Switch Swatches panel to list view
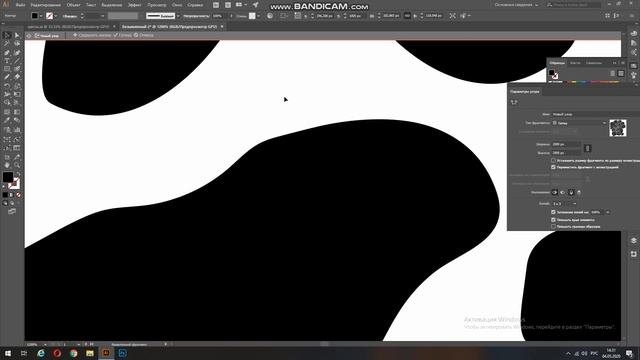Screen dimensions: 640x360 pos(612,73)
